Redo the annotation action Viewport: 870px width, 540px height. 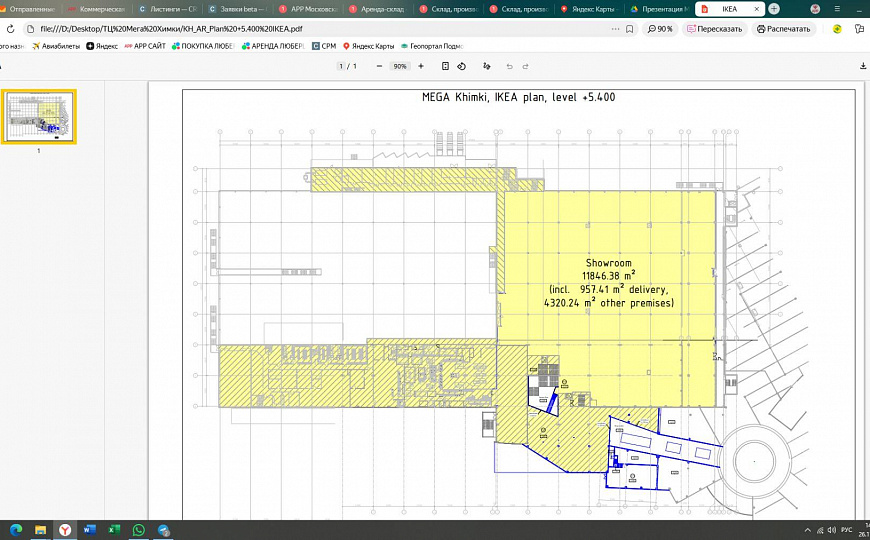(x=526, y=66)
